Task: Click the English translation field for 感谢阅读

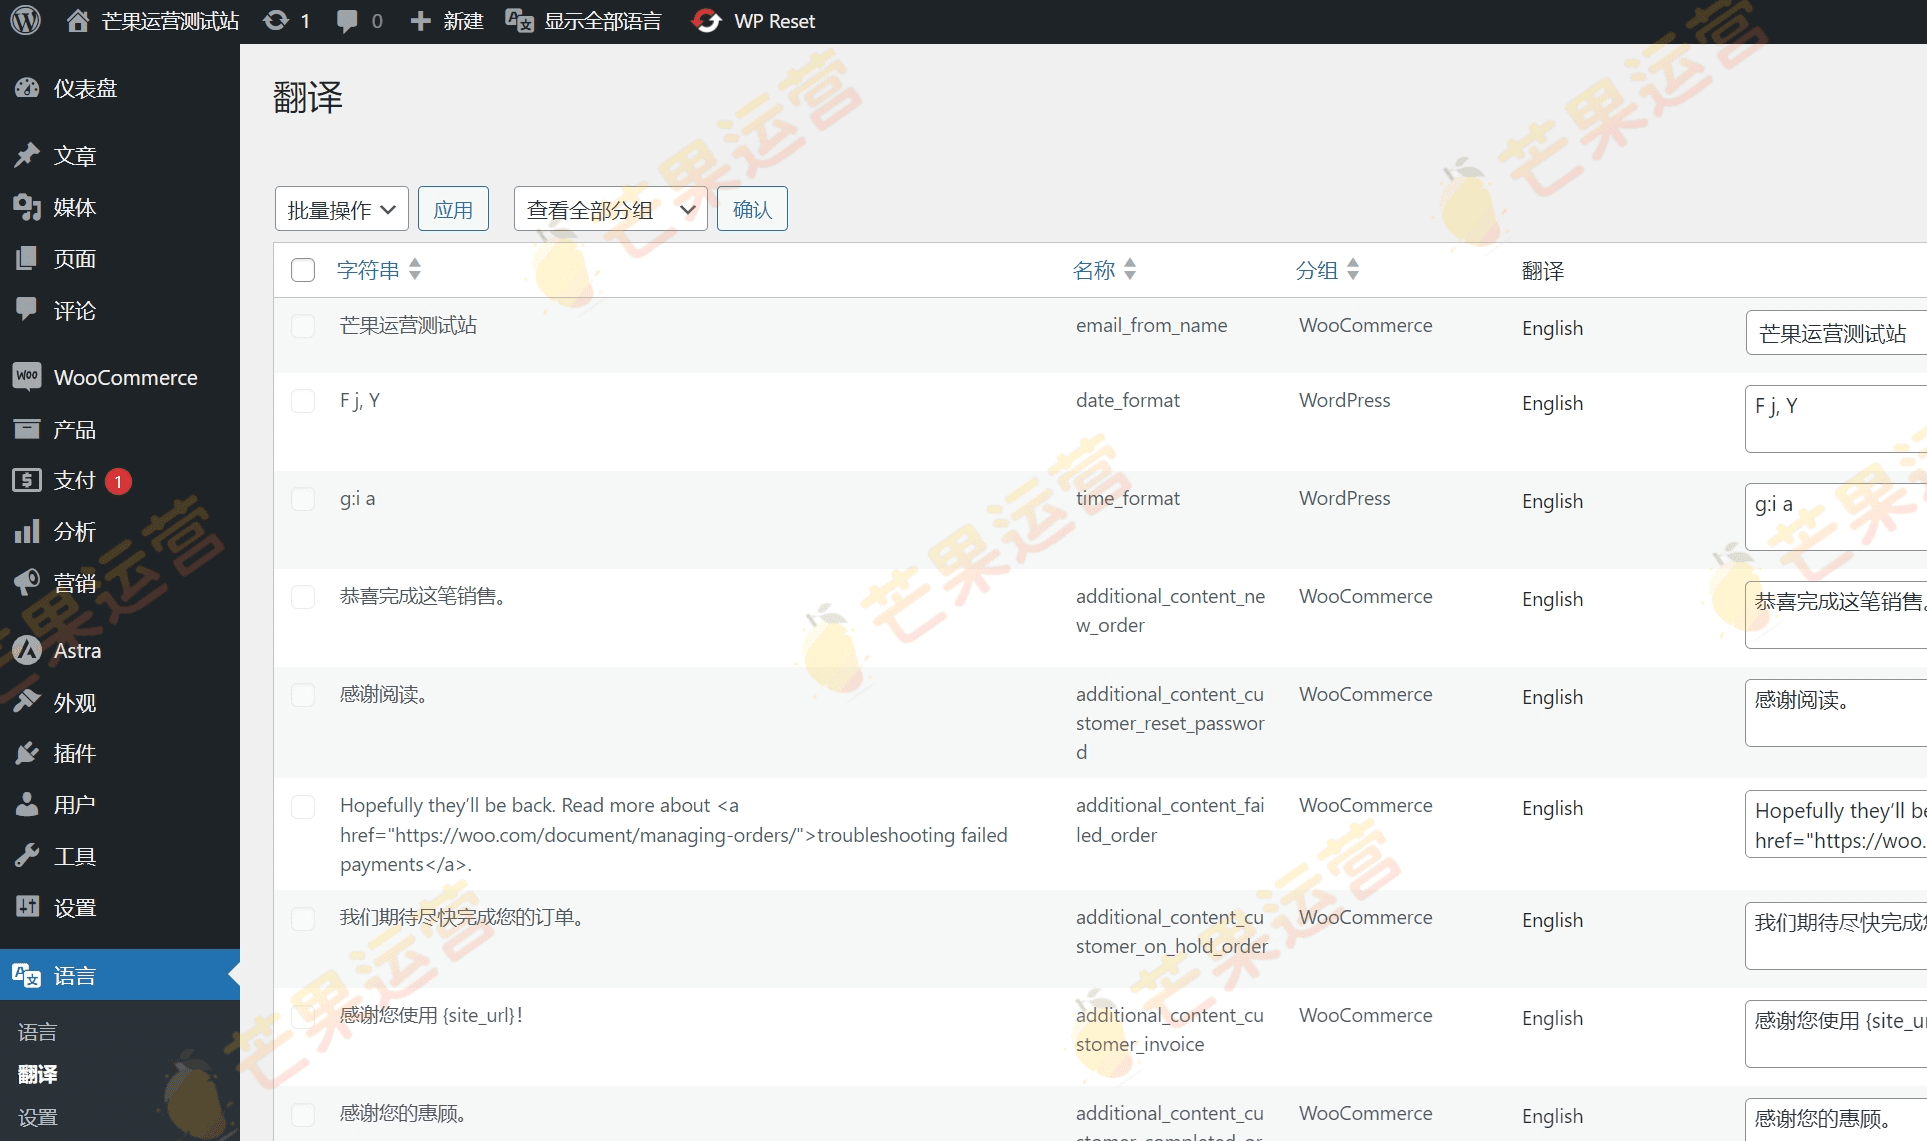Action: 1836,713
